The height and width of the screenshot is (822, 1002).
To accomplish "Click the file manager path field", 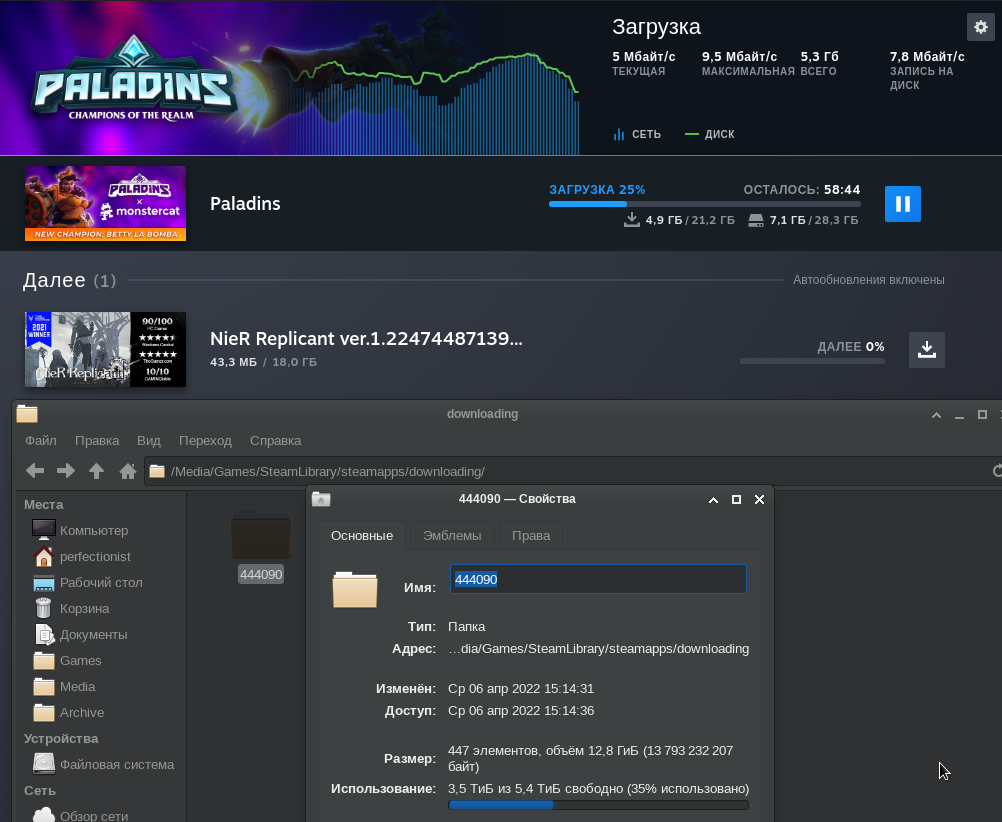I will pos(566,471).
